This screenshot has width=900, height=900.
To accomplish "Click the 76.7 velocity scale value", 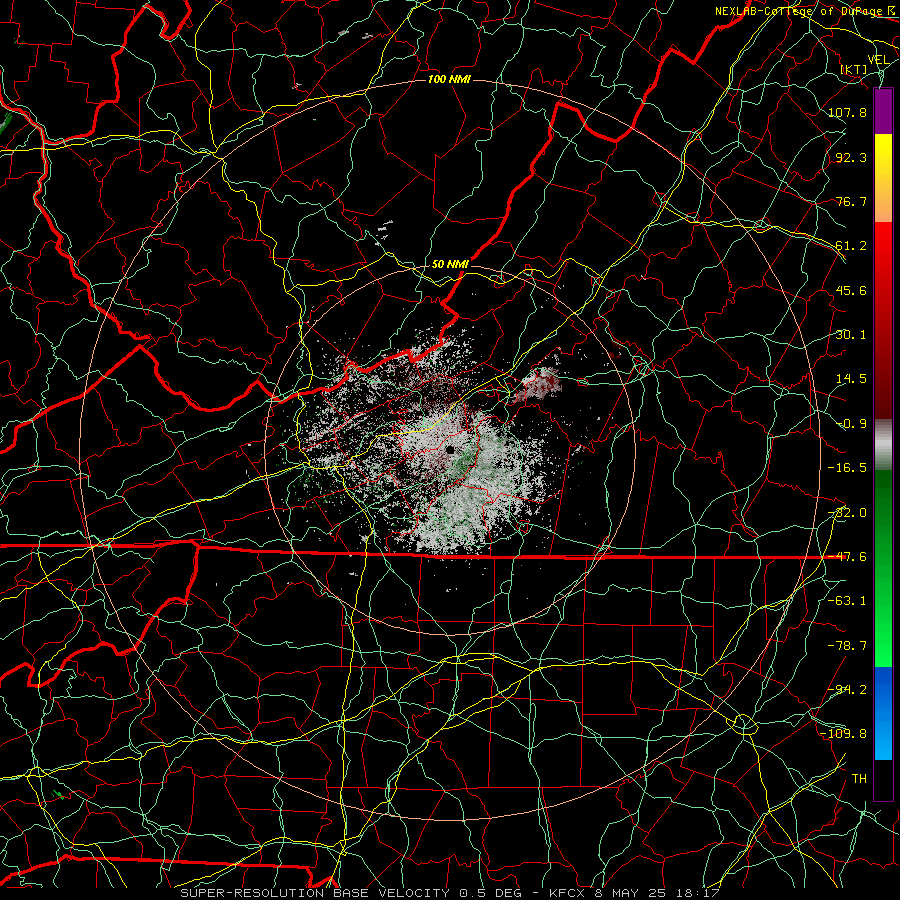I will pos(851,201).
